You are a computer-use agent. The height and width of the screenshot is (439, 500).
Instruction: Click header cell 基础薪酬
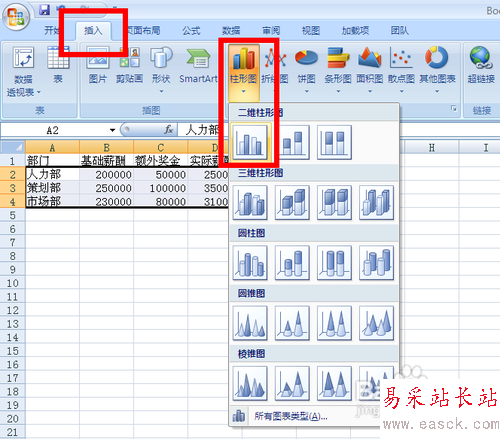click(x=106, y=161)
